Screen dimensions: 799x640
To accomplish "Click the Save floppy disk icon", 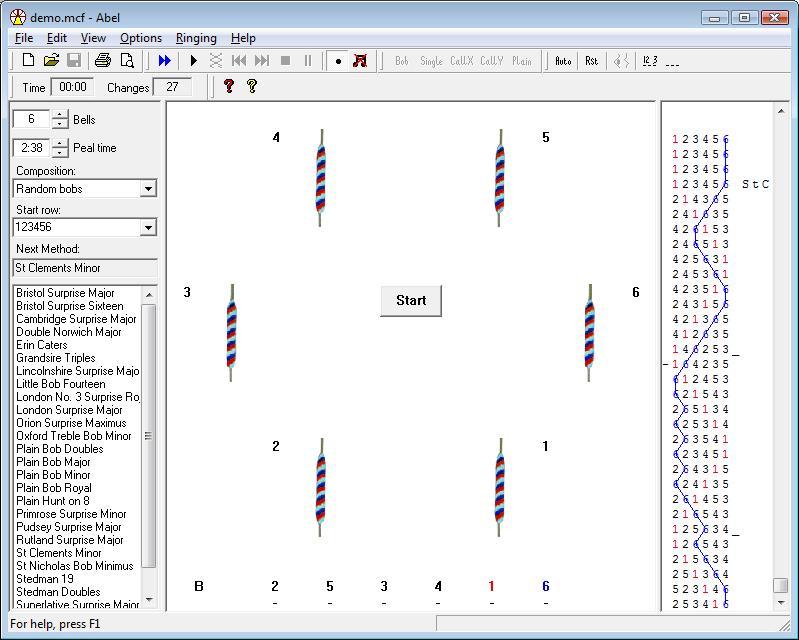I will tap(74, 61).
